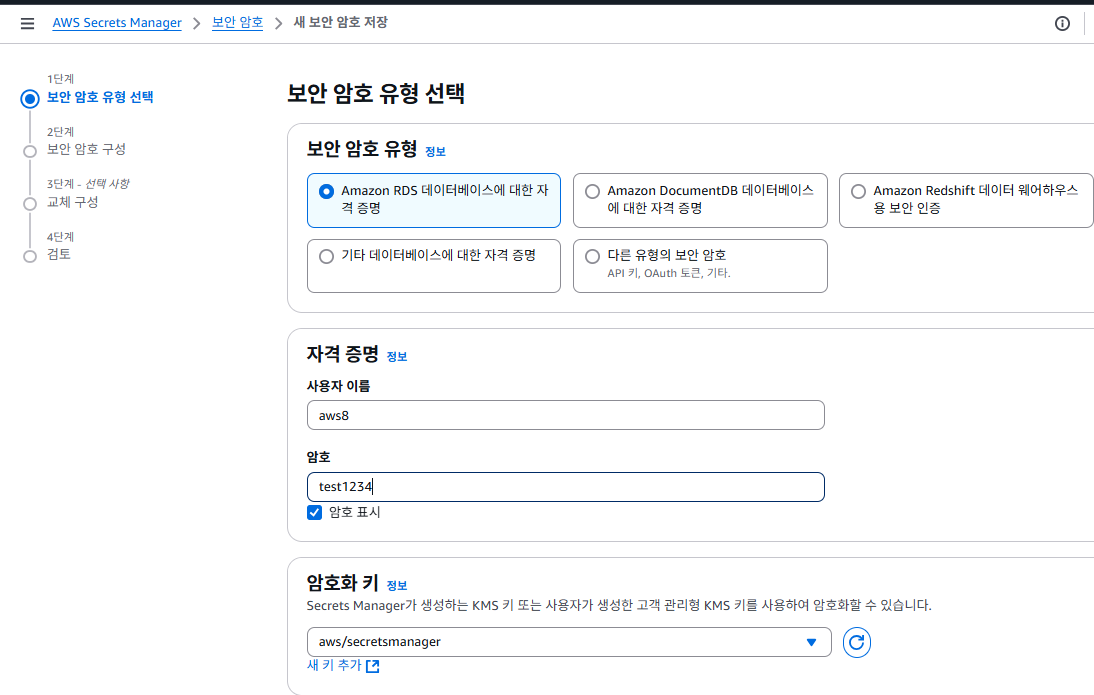This screenshot has width=1094, height=695.
Task: Open the info panel icon
Action: click(x=1062, y=24)
